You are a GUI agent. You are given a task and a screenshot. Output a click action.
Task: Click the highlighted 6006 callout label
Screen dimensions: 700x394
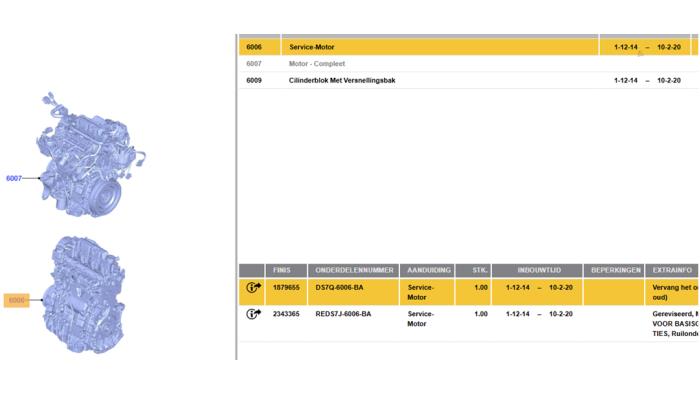pyautogui.click(x=17, y=300)
